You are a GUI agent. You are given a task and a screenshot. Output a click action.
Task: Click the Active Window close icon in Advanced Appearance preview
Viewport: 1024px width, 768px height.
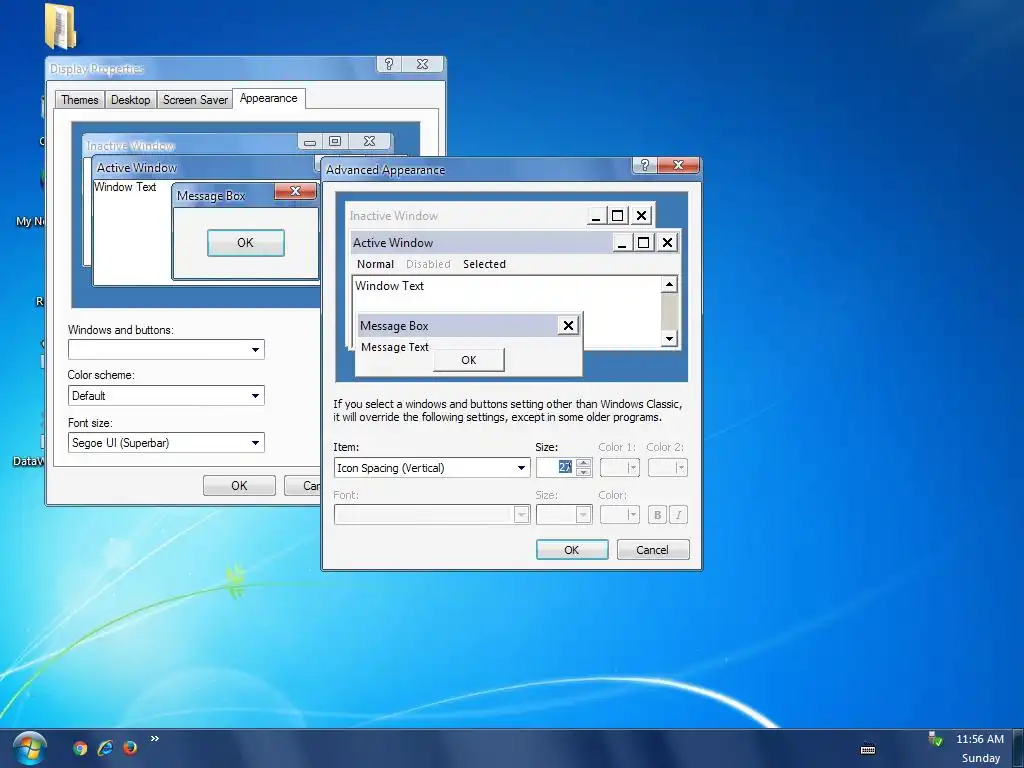(667, 243)
